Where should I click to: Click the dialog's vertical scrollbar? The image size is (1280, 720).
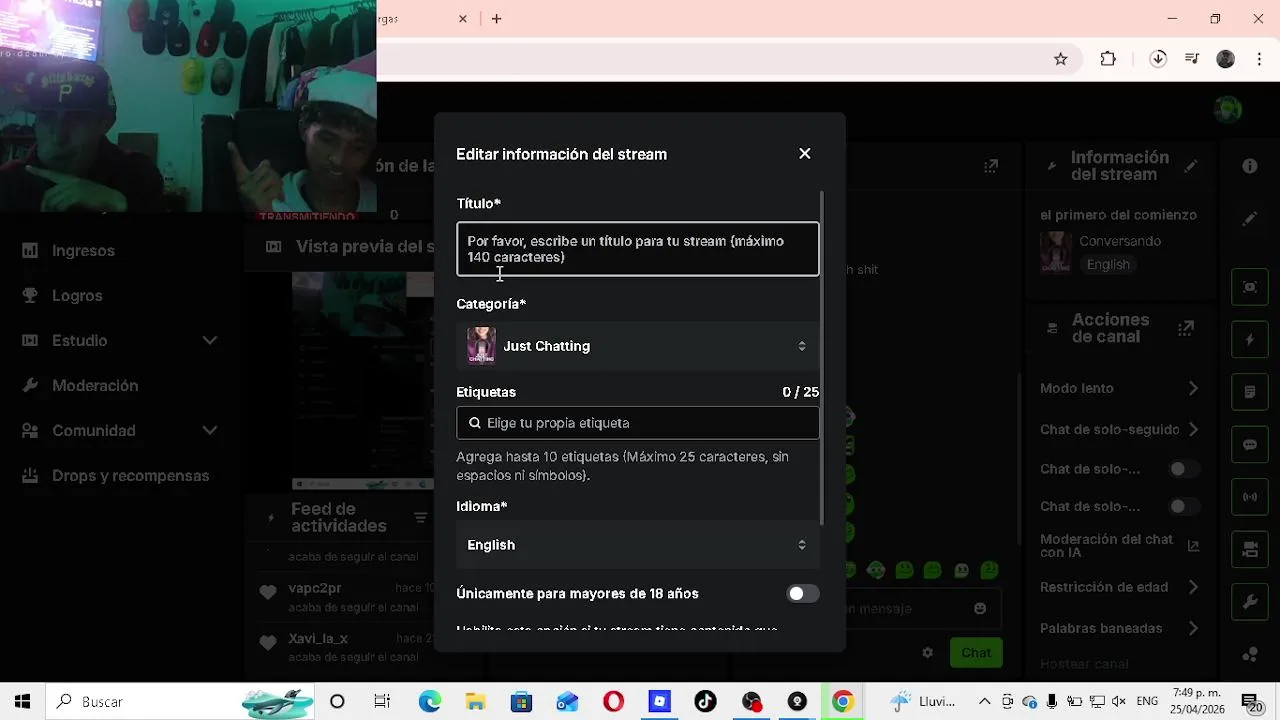point(822,358)
